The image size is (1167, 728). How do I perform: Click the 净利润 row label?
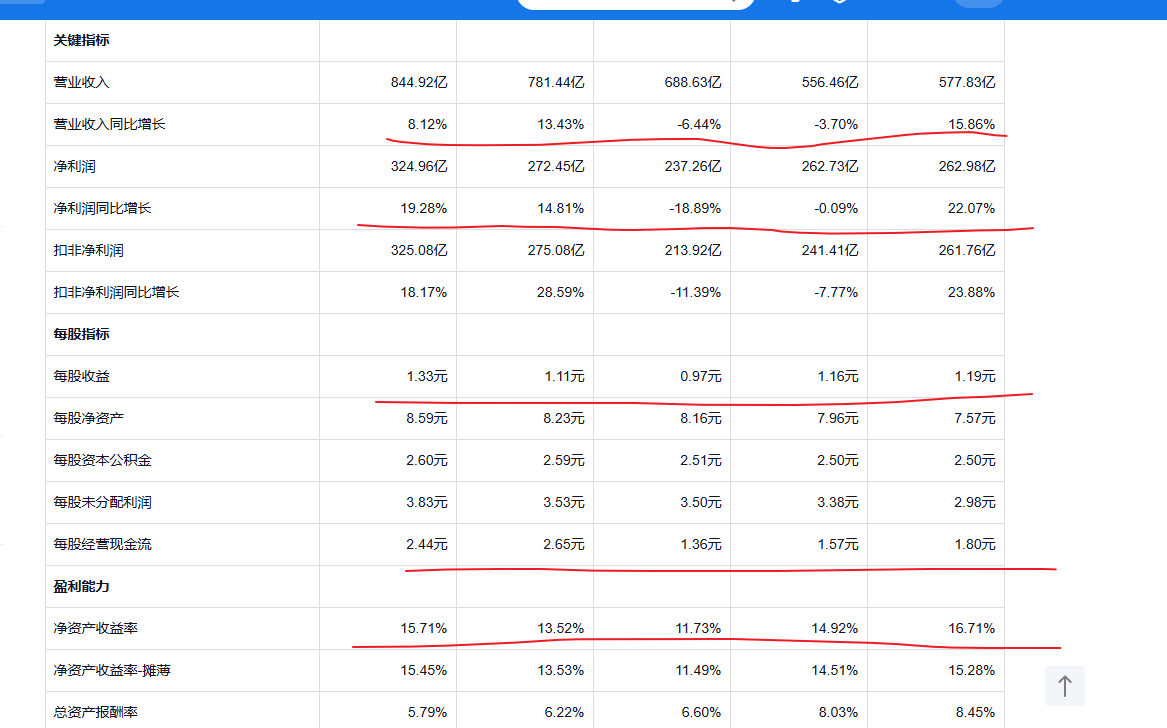(74, 166)
